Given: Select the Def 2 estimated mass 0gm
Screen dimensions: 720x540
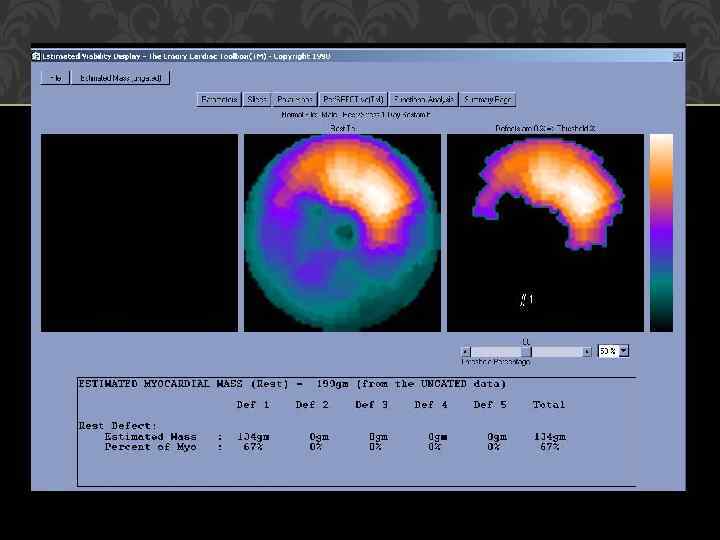Looking at the screenshot, I should (x=319, y=437).
